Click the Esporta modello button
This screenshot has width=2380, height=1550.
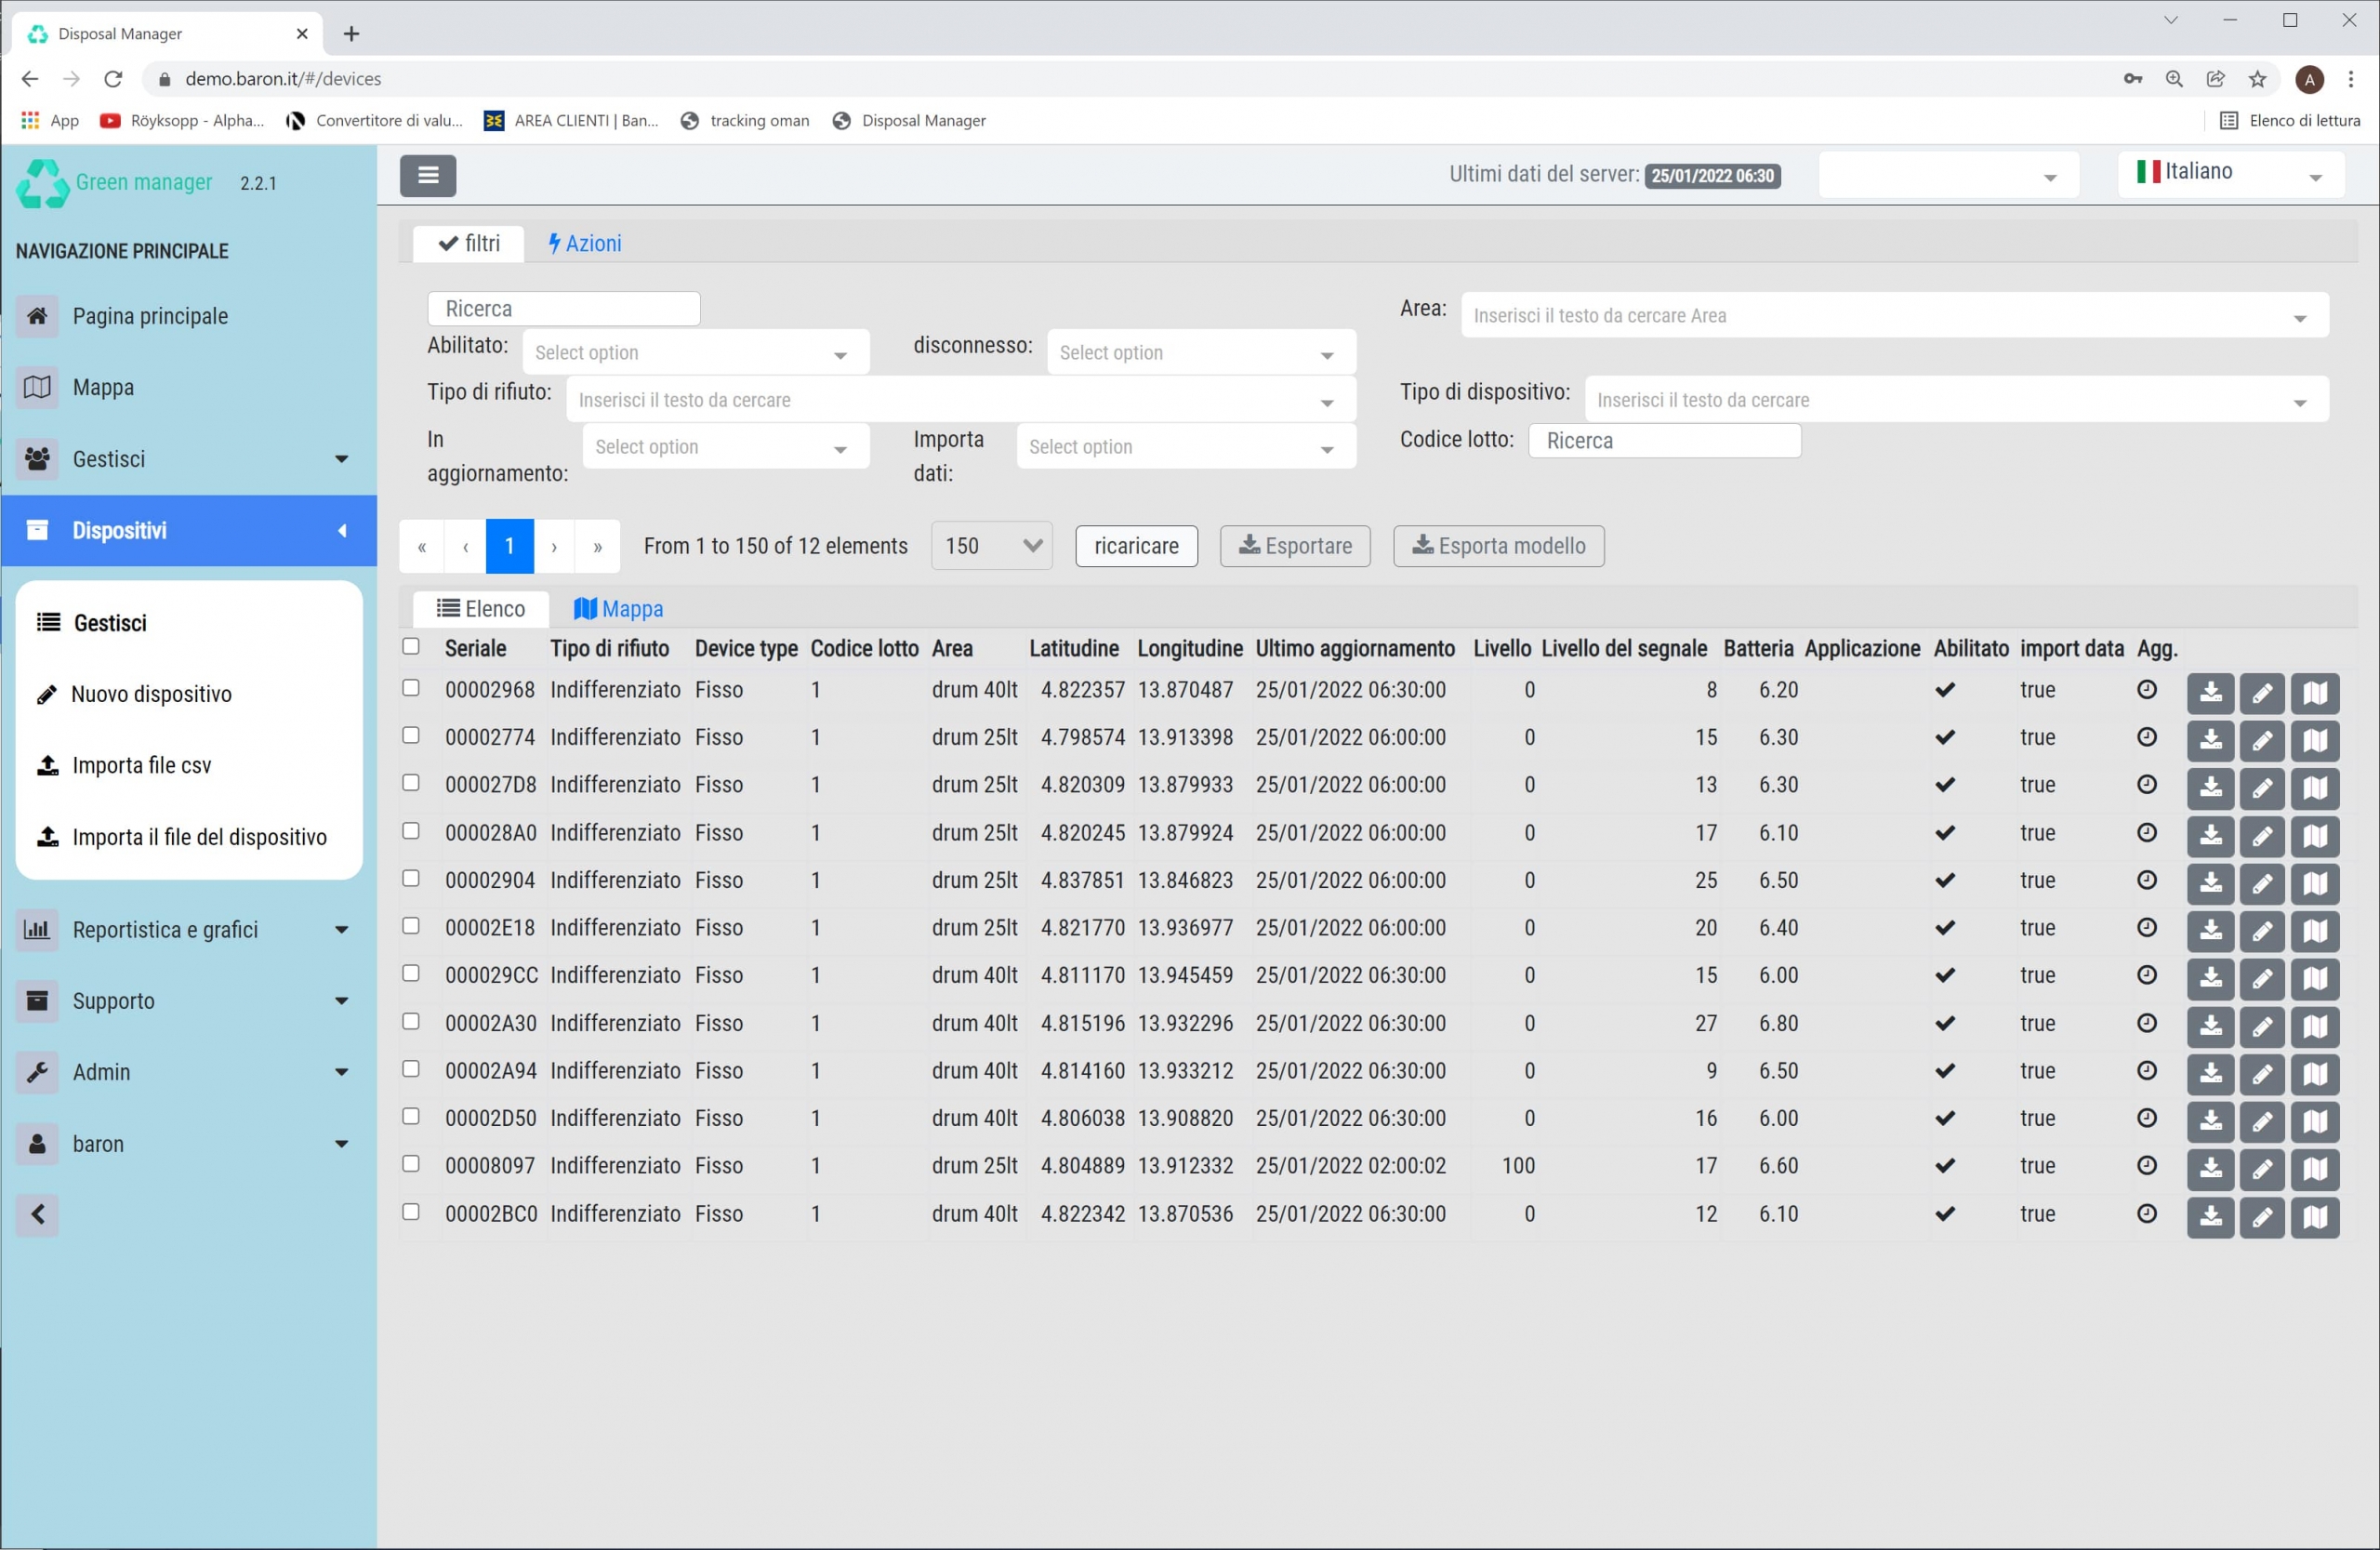(x=1498, y=546)
